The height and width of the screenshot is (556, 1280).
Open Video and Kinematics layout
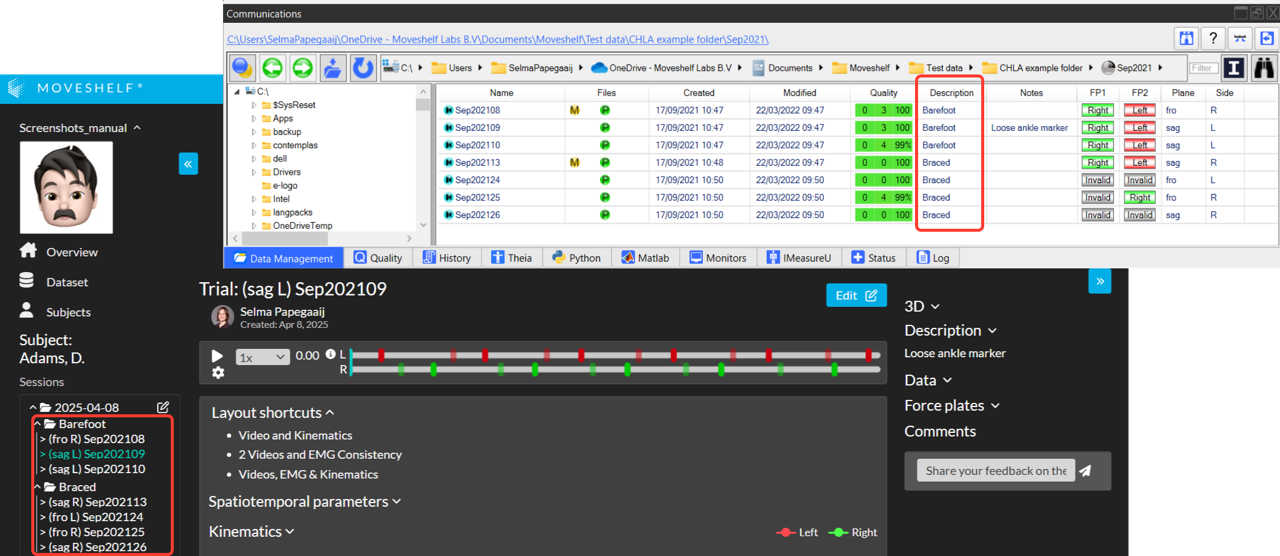coord(295,435)
